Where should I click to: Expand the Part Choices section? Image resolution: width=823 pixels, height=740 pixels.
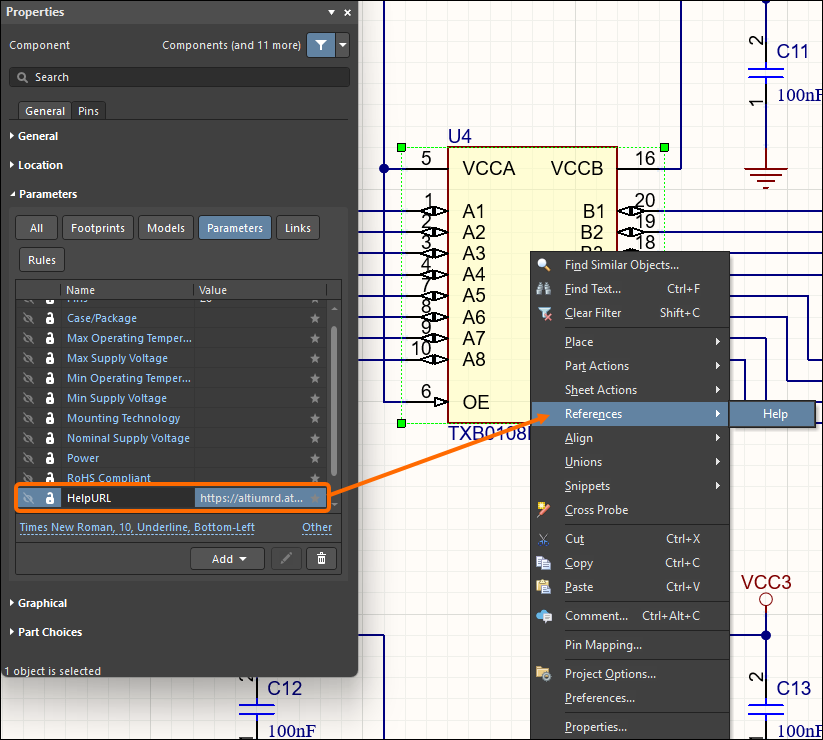[x=49, y=632]
